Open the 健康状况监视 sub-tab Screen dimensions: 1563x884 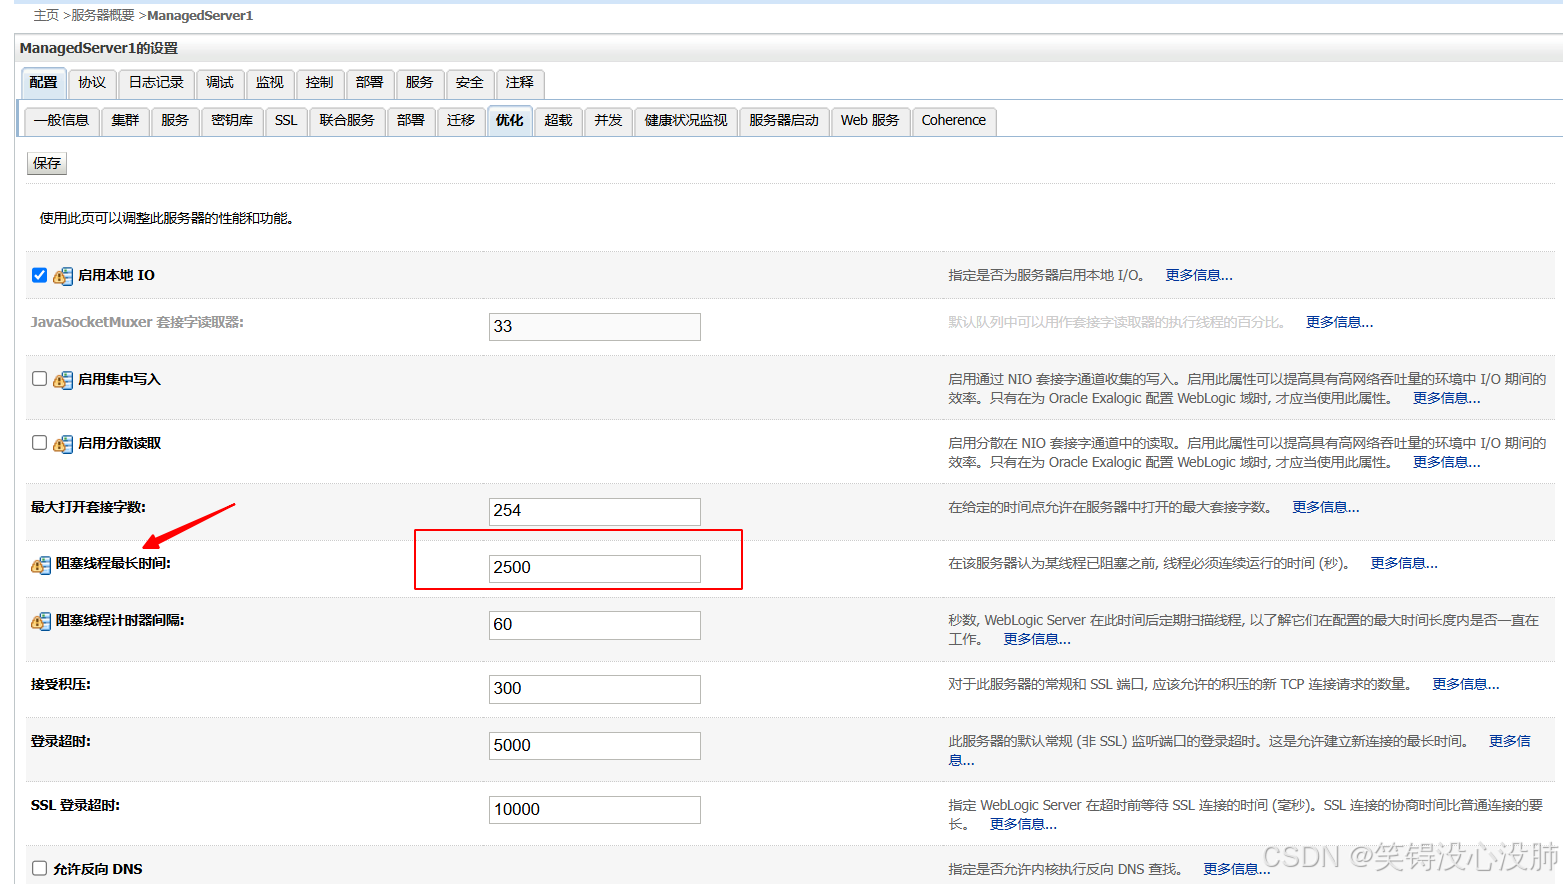[x=685, y=120]
